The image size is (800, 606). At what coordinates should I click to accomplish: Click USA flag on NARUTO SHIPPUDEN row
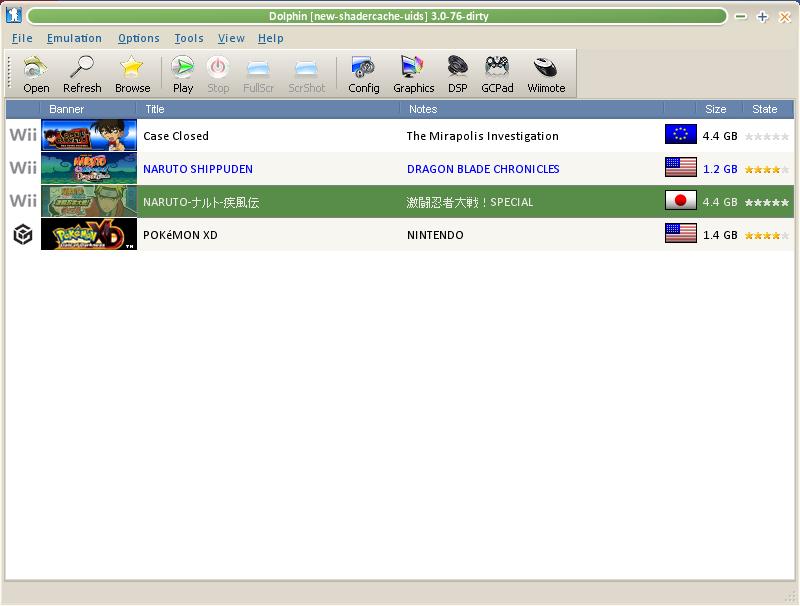pyautogui.click(x=681, y=167)
